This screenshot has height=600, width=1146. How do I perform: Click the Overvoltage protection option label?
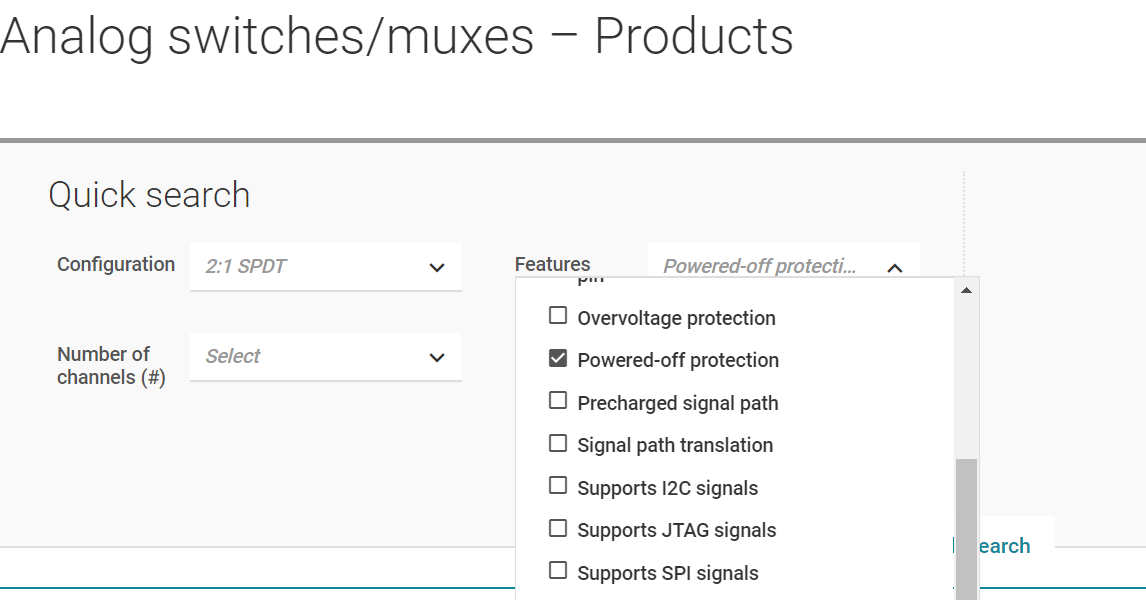click(x=676, y=318)
